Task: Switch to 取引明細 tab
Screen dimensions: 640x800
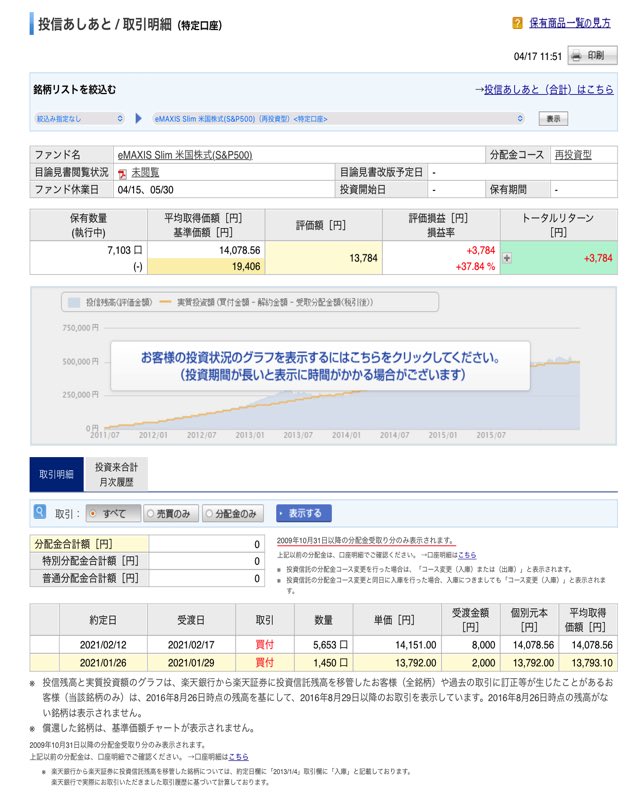Action: [x=56, y=474]
